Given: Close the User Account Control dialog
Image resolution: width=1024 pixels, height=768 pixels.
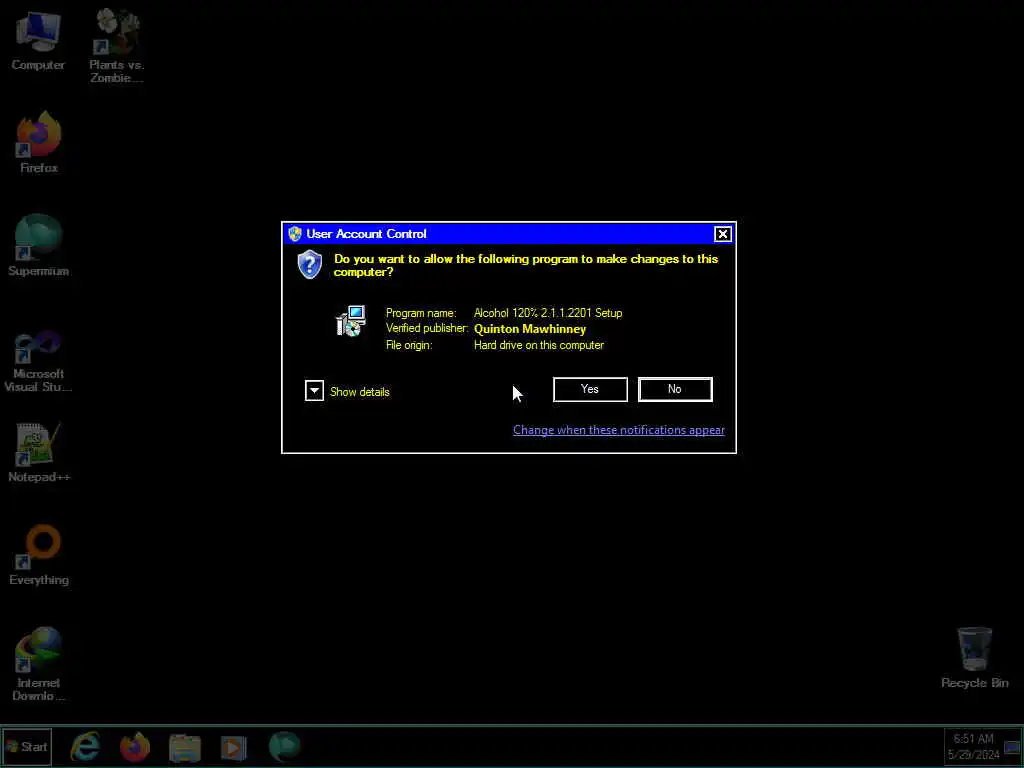Looking at the screenshot, I should [722, 234].
